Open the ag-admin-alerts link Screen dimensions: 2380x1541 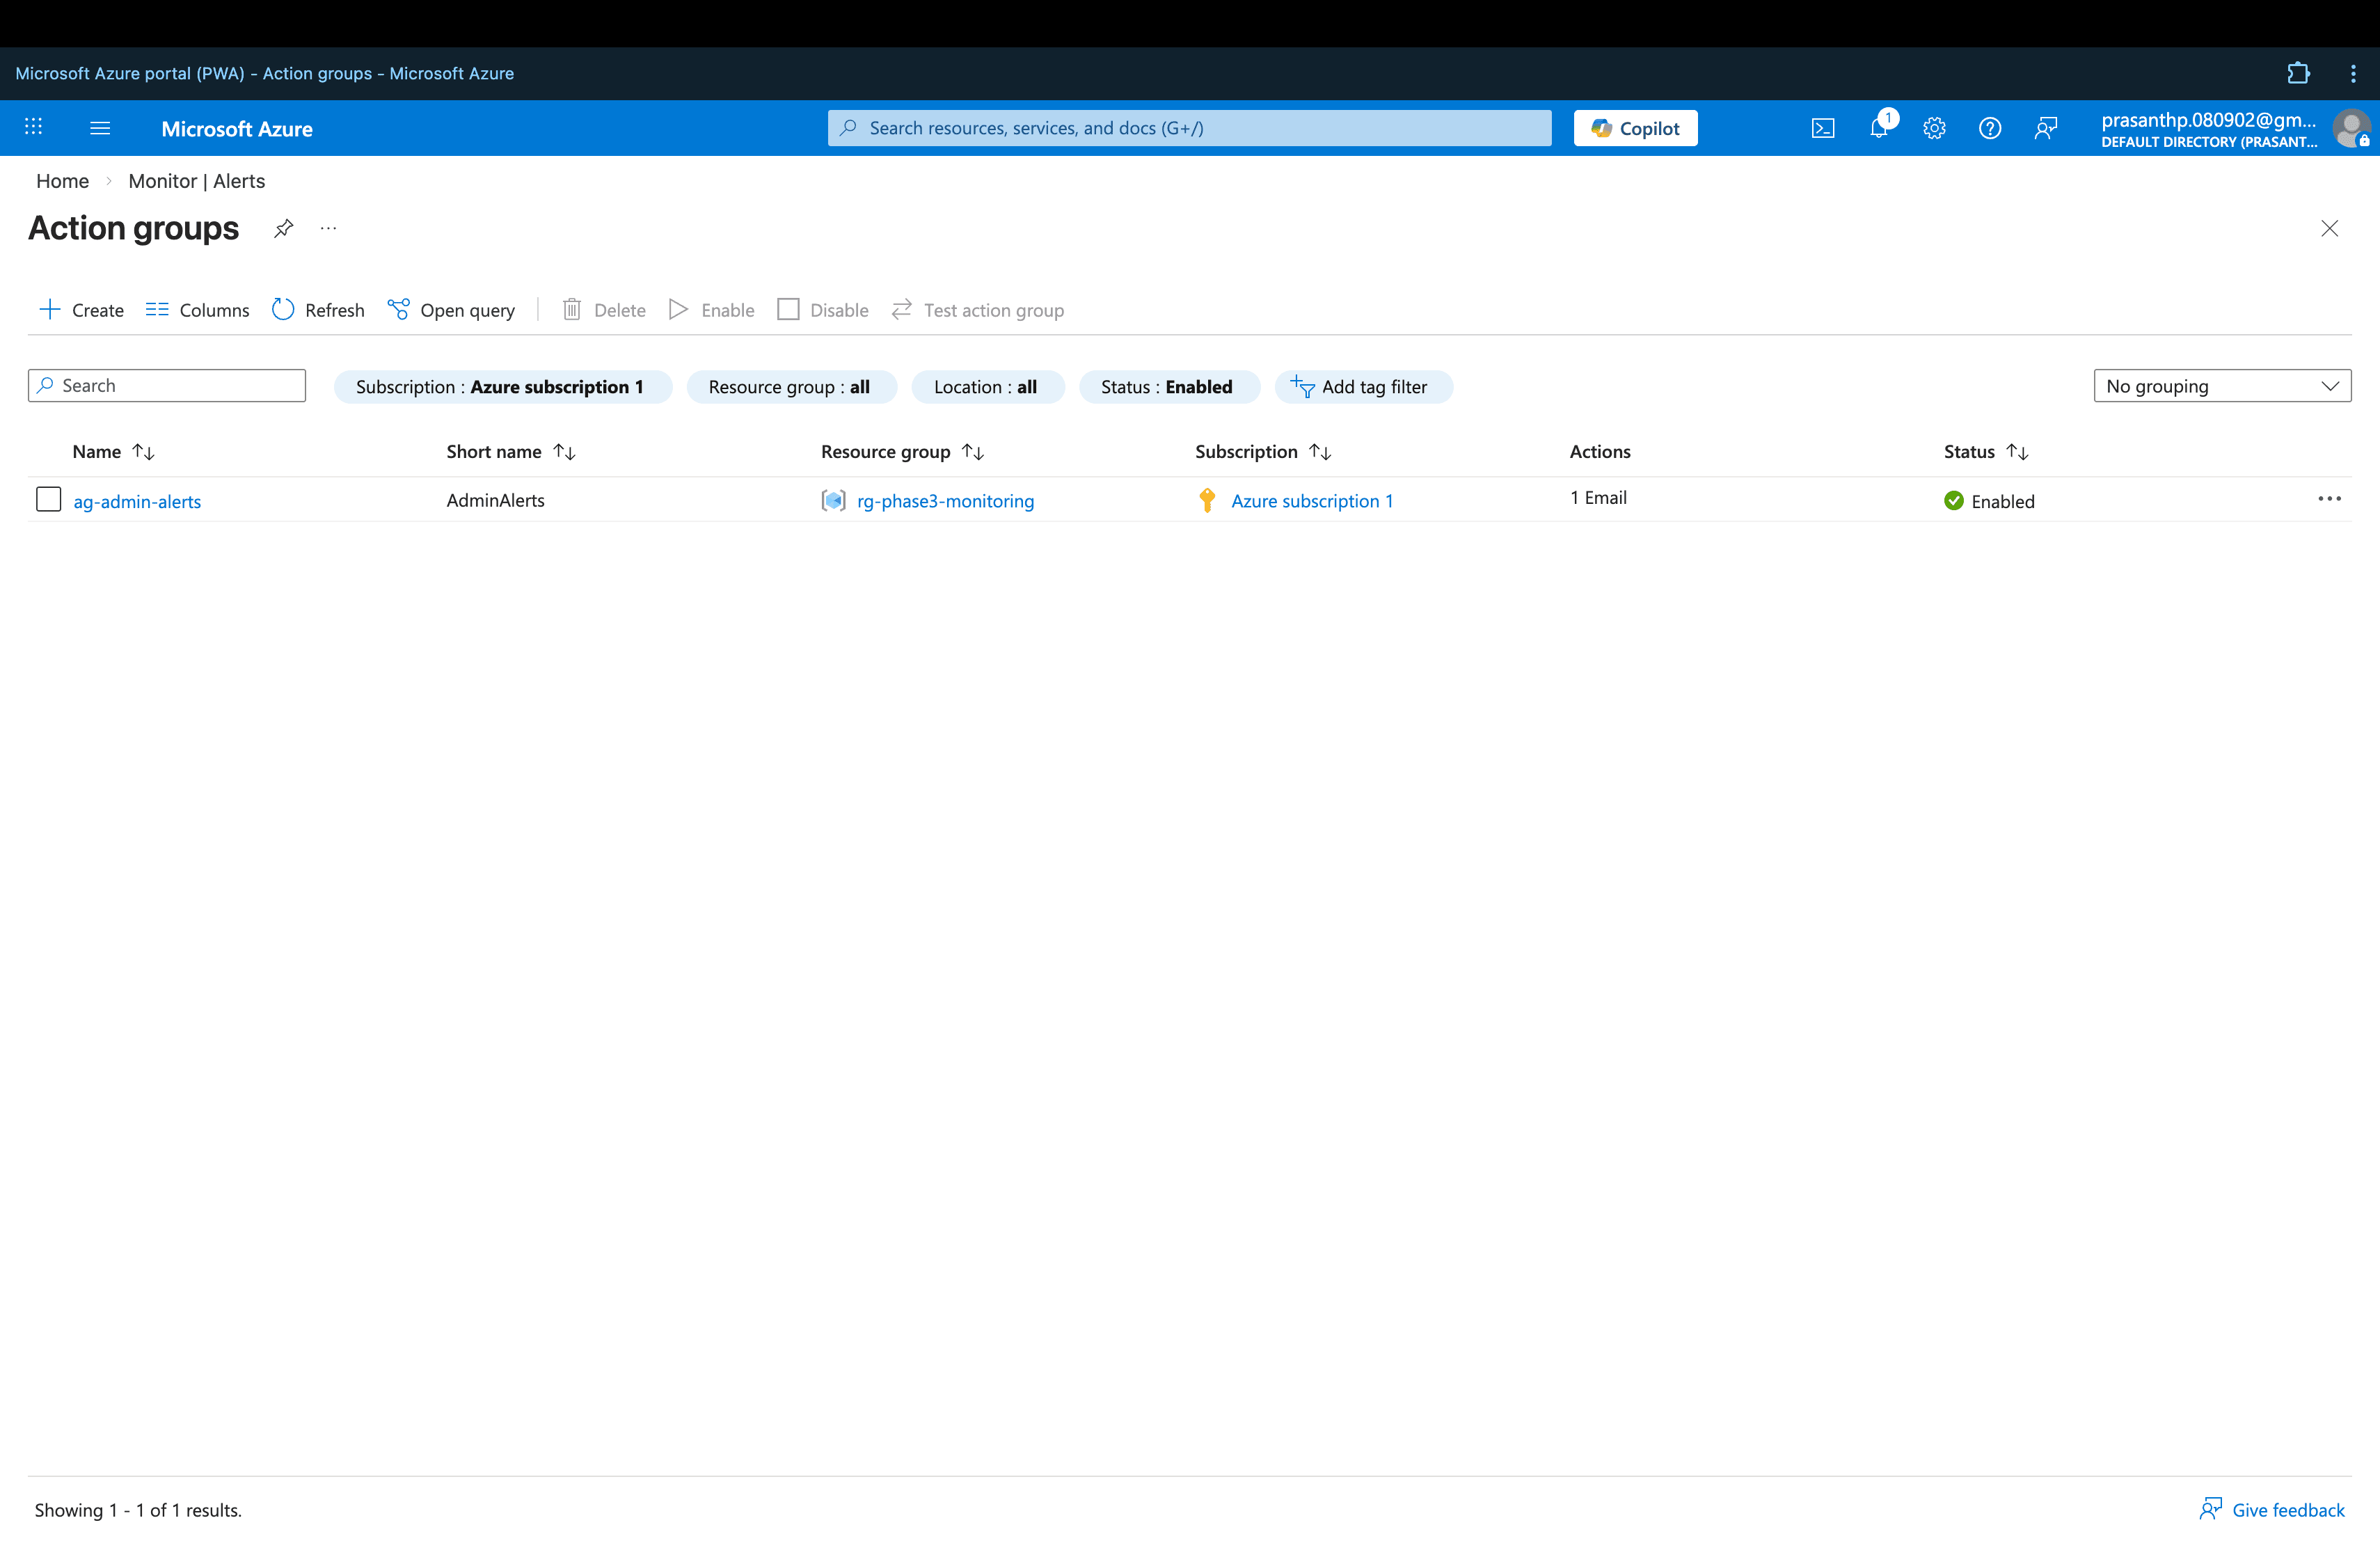coord(137,501)
